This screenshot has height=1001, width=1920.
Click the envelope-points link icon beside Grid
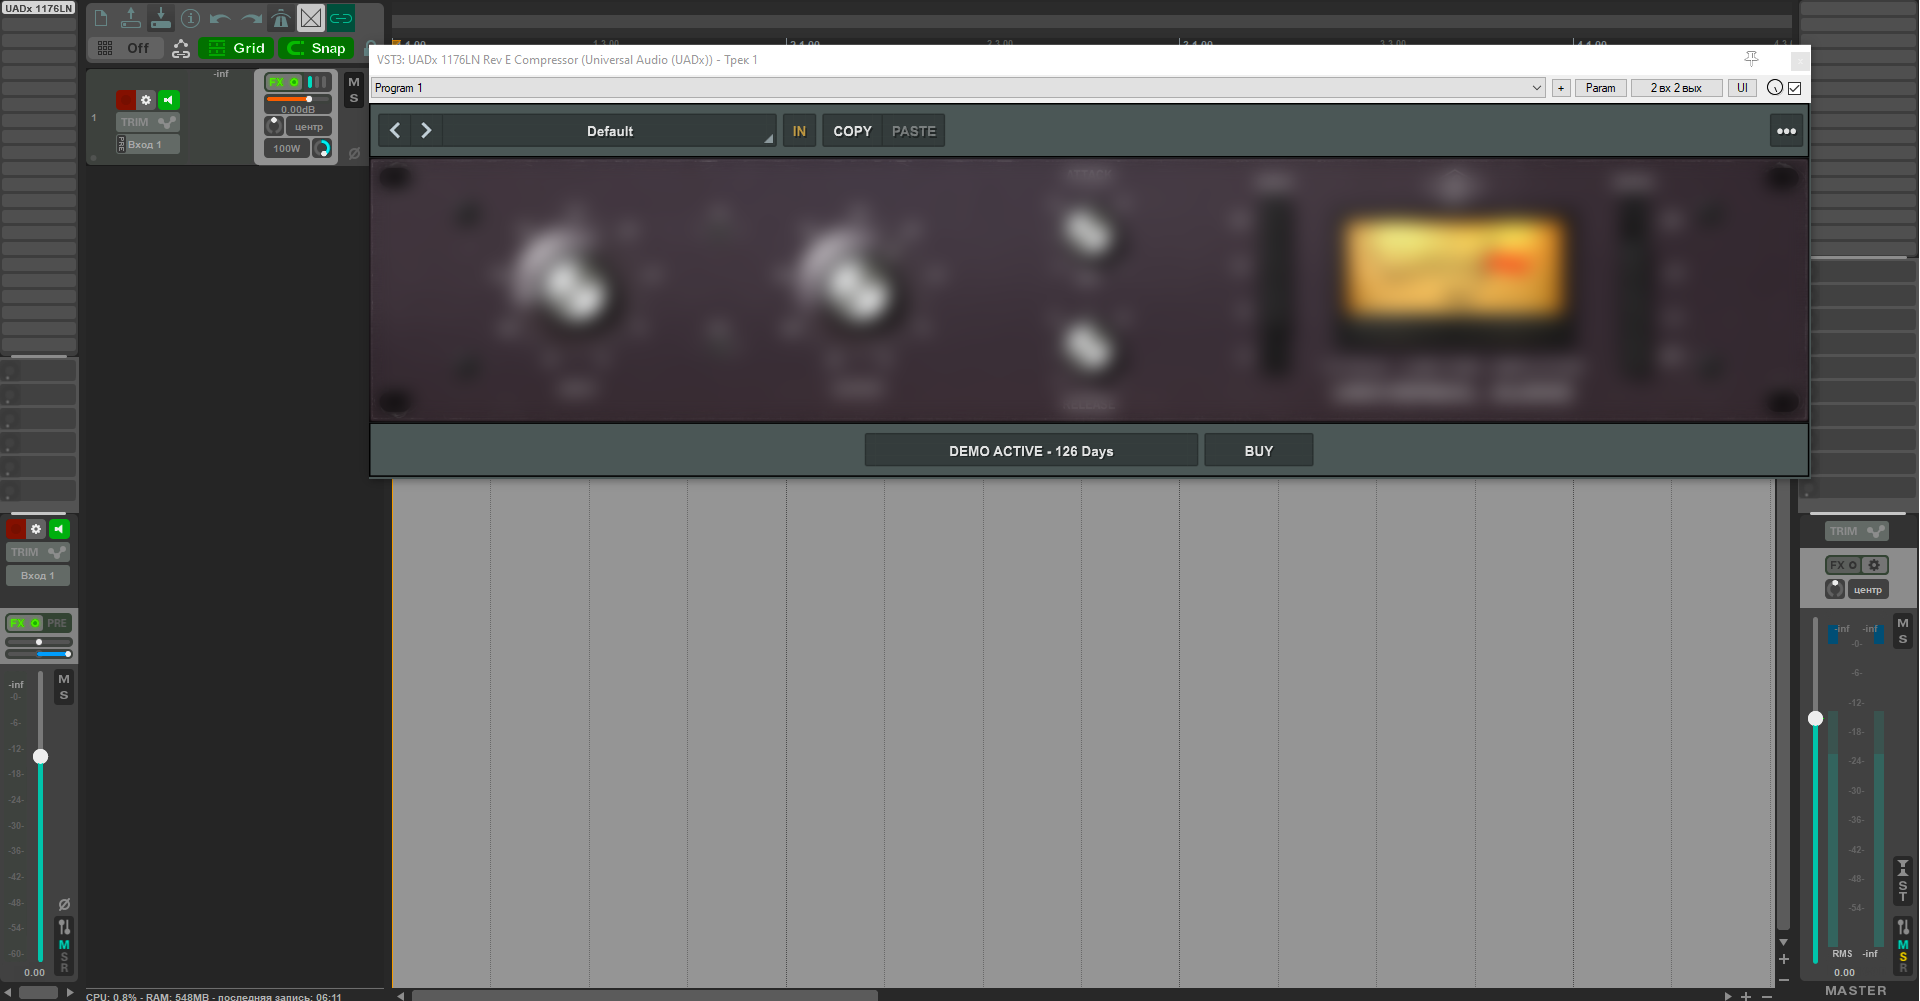(x=181, y=48)
